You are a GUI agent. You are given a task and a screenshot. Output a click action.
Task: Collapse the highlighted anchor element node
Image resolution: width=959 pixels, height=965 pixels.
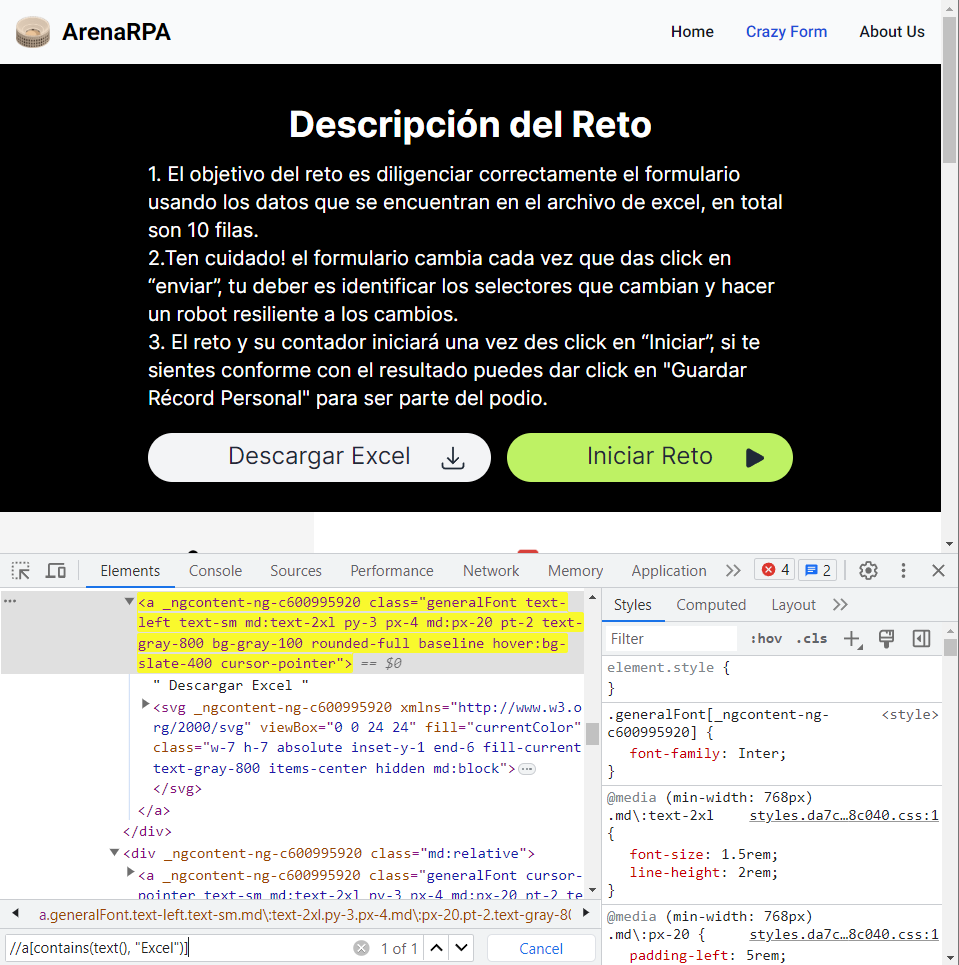129,602
